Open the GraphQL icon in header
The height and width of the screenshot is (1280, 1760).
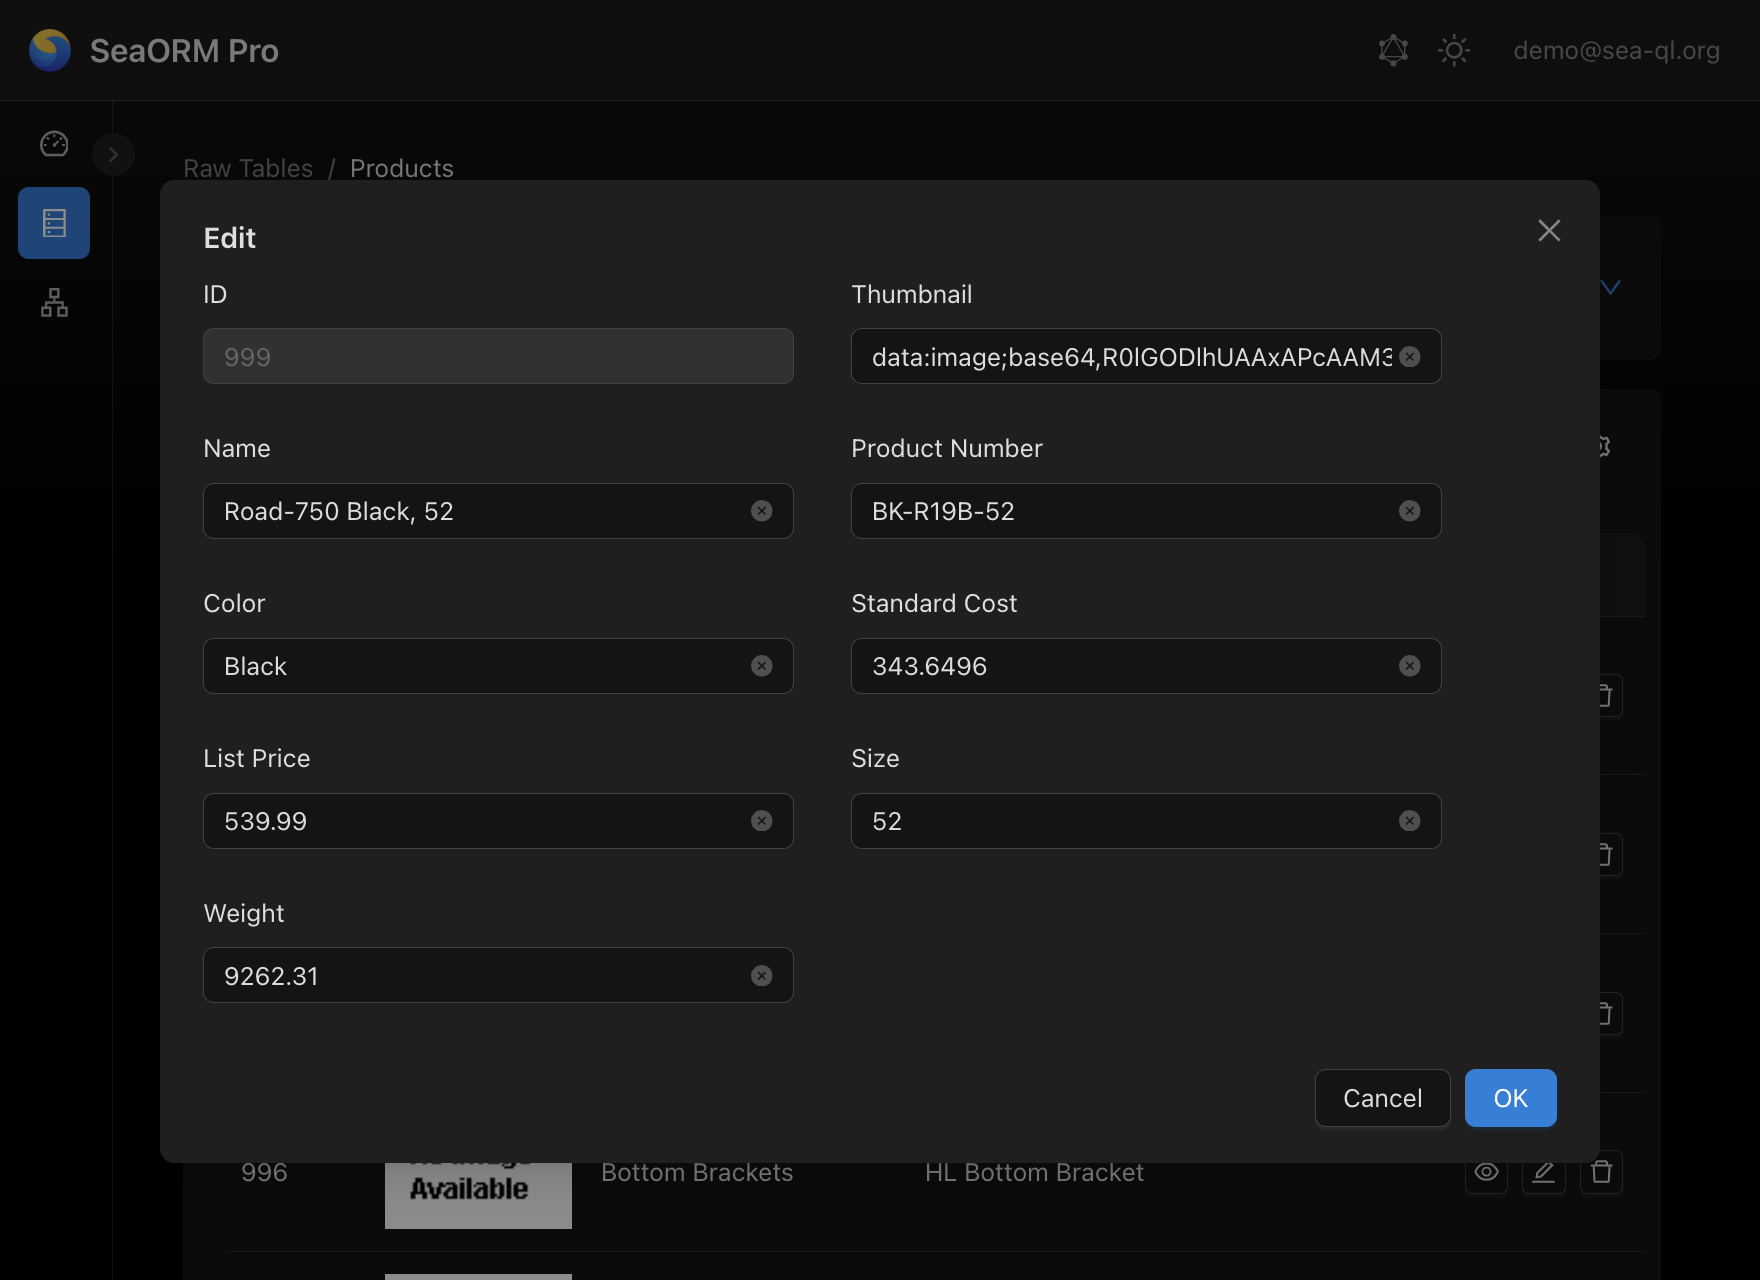click(1393, 51)
